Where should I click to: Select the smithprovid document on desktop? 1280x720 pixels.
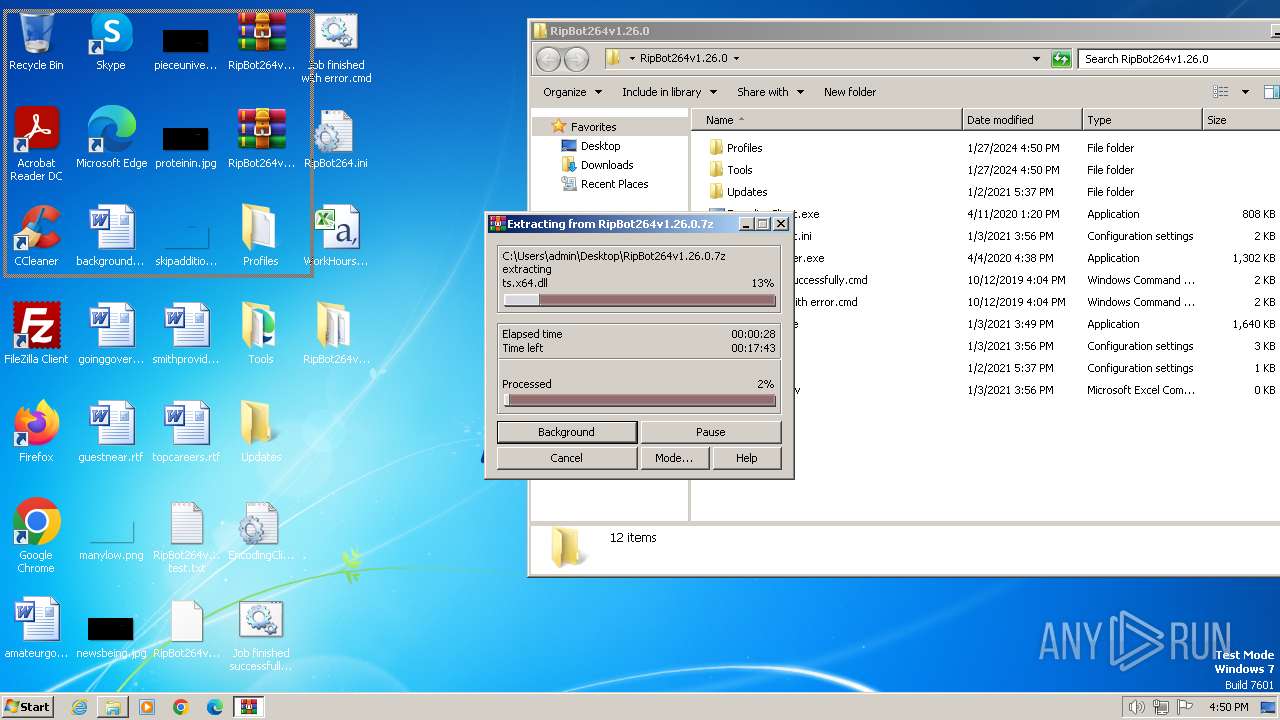pyautogui.click(x=186, y=334)
